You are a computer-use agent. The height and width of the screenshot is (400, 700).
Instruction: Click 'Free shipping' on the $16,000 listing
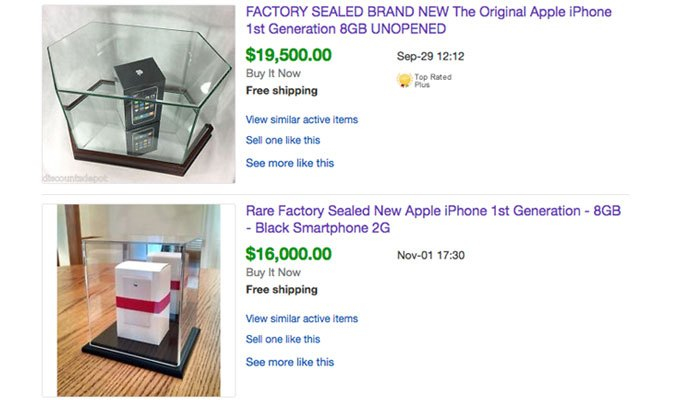[281, 290]
